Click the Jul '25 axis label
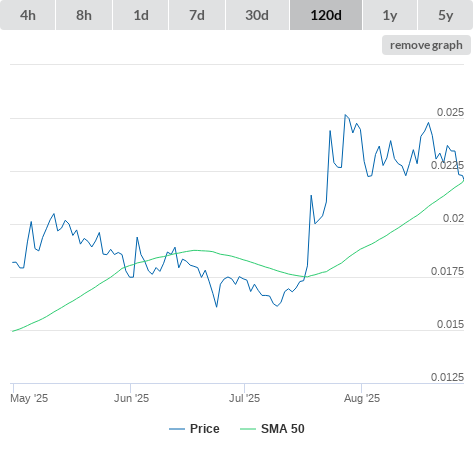Image resolution: width=474 pixels, height=455 pixels. [244, 398]
